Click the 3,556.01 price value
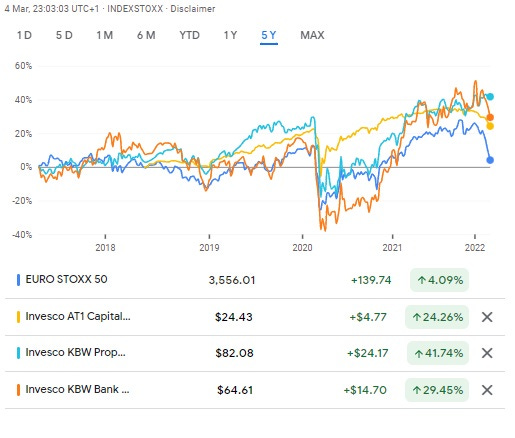Viewport: 515px width, 438px height. 232,280
